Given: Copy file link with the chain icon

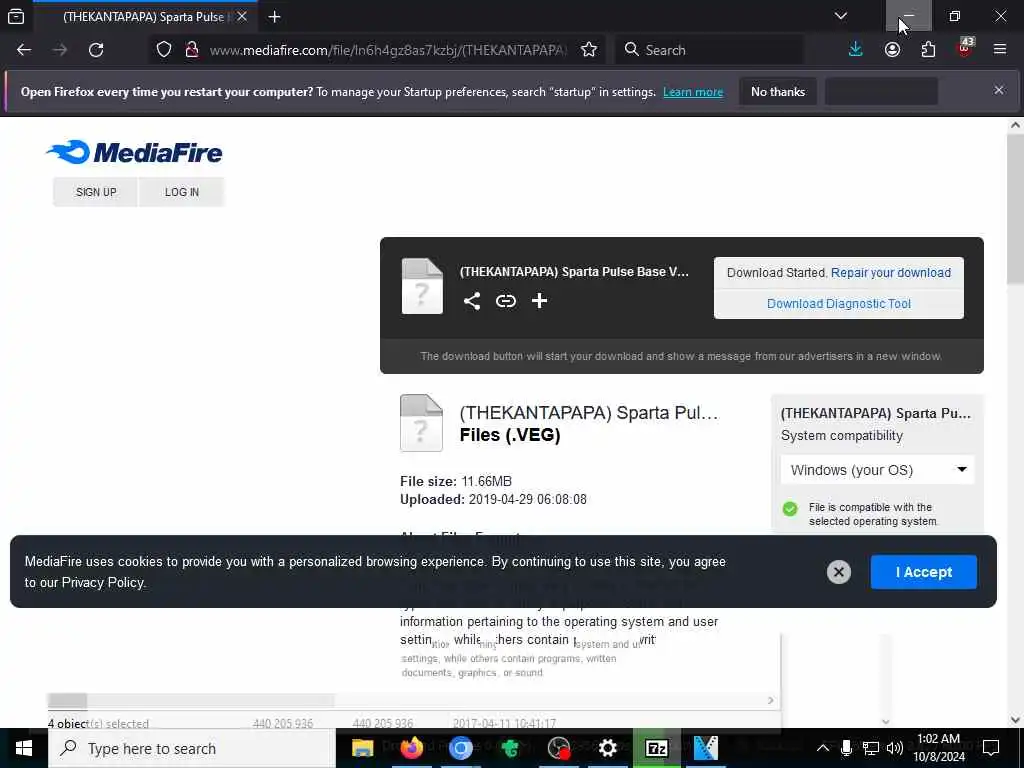Looking at the screenshot, I should pyautogui.click(x=505, y=300).
